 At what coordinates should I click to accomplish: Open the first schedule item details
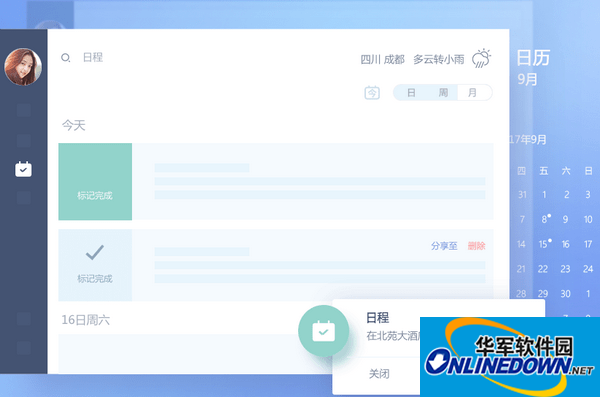click(313, 181)
